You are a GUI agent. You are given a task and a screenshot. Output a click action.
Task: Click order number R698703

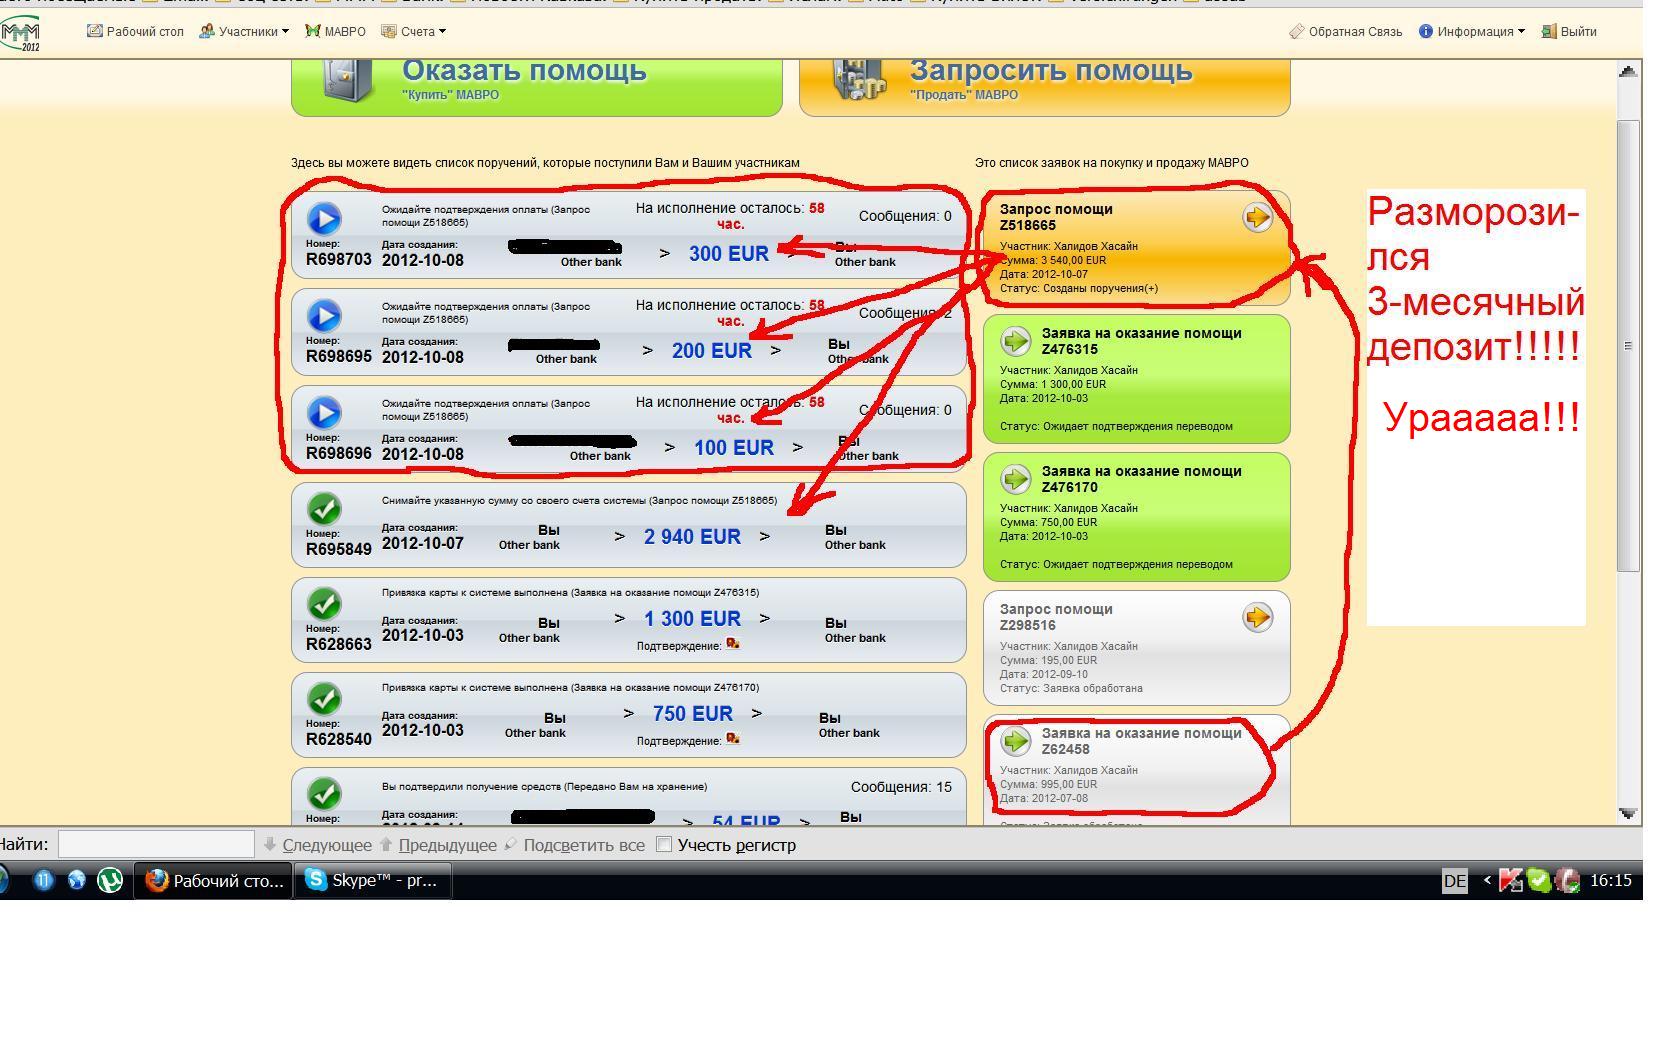[x=339, y=259]
